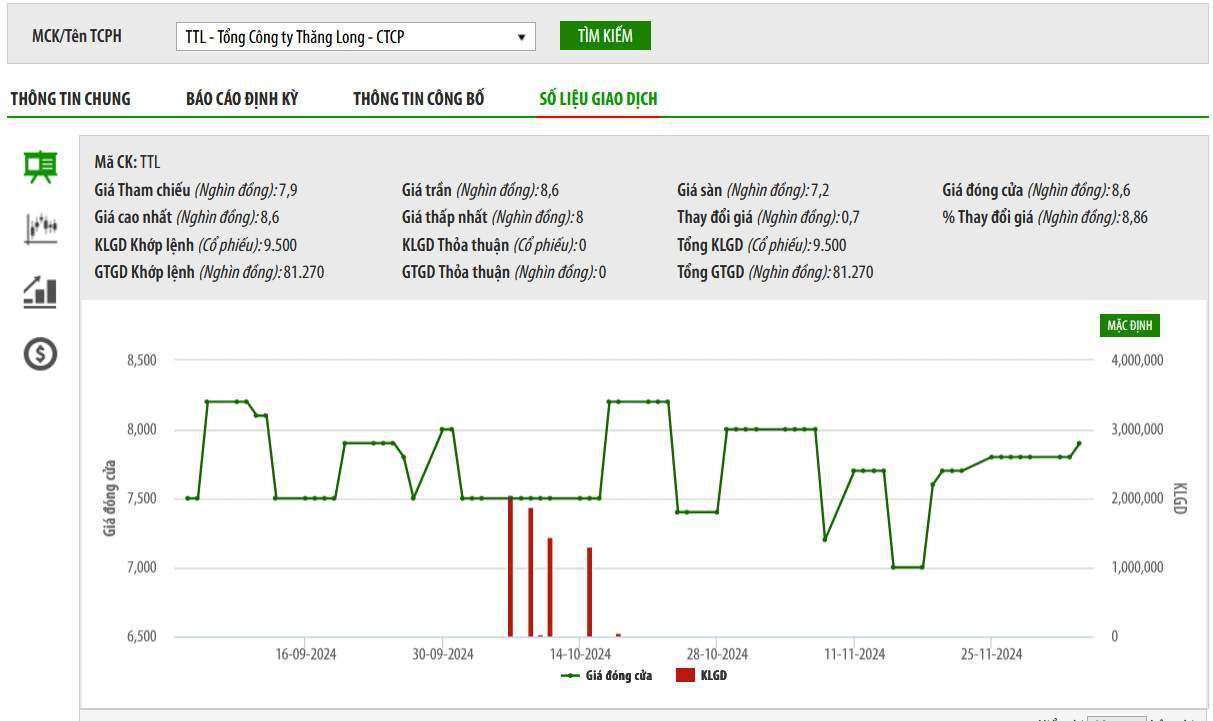Open the dollar coin icon section
Viewport: 1213px width, 721px height.
tap(41, 353)
